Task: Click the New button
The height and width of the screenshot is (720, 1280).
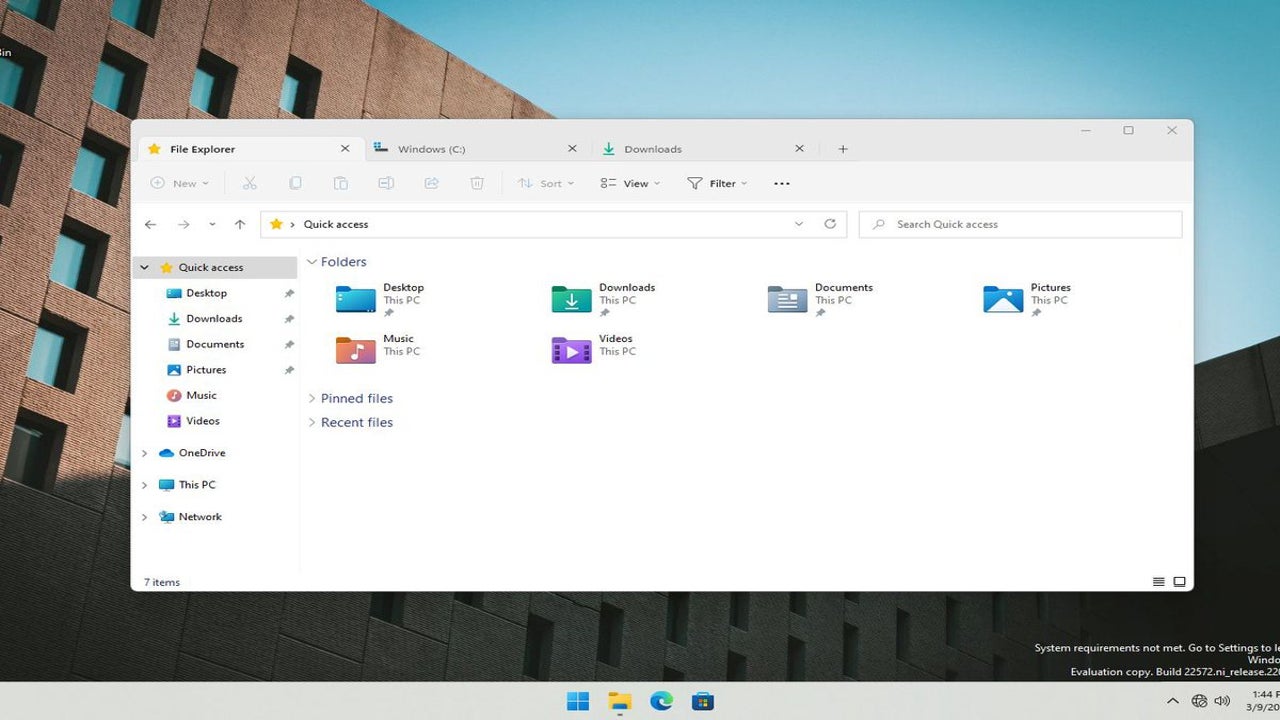Action: point(179,183)
